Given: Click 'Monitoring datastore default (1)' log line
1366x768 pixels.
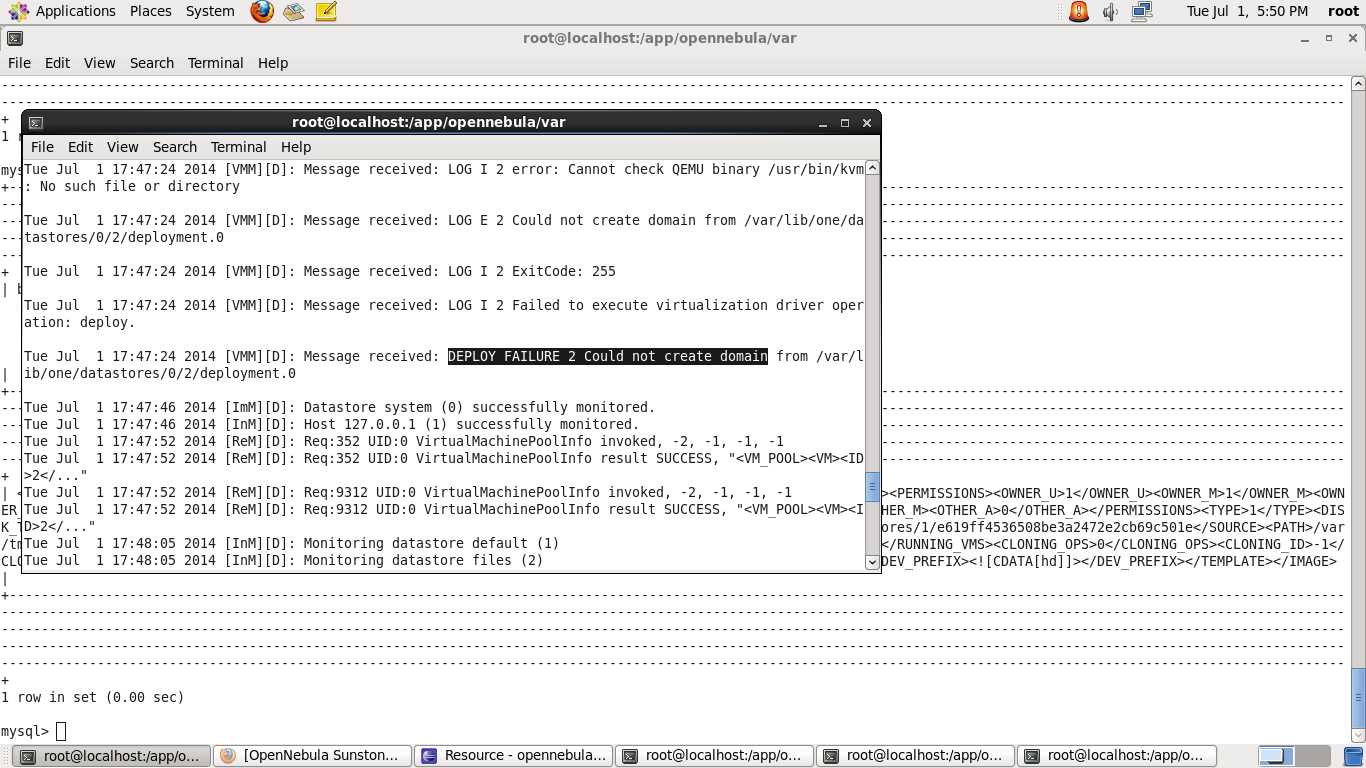Looking at the screenshot, I should tap(292, 543).
